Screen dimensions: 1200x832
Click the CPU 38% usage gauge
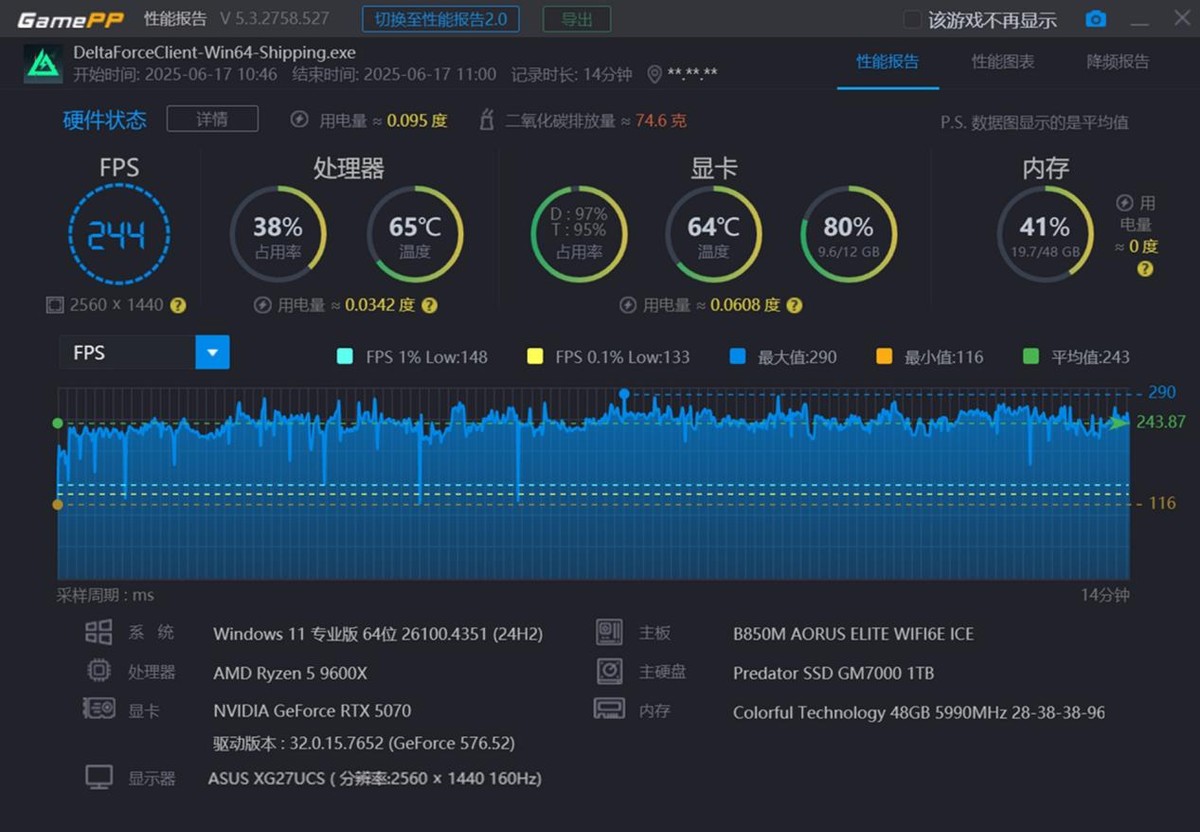[x=278, y=235]
